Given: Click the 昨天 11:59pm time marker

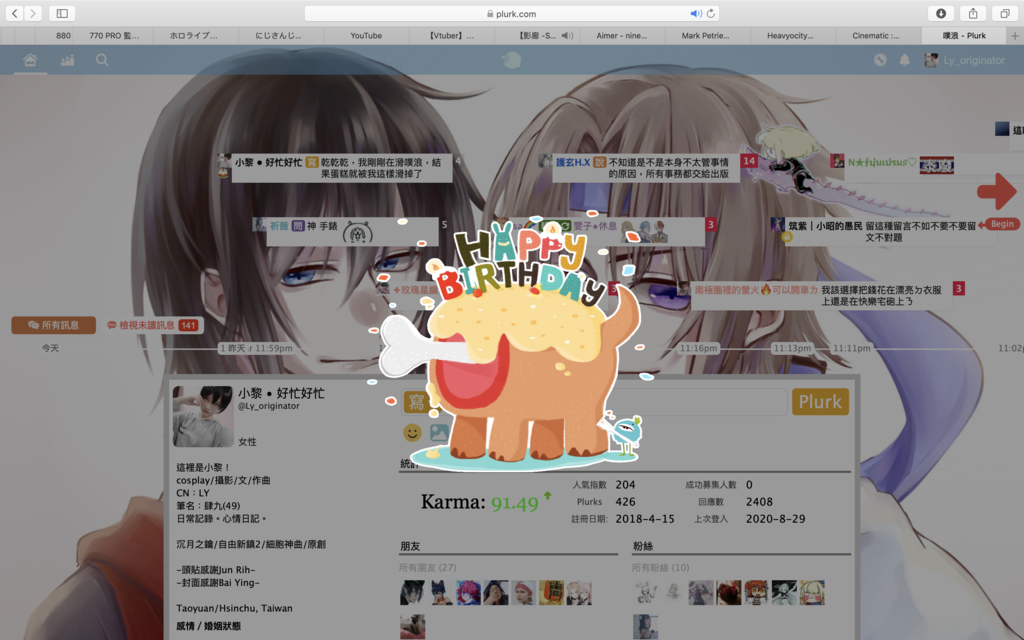Looking at the screenshot, I should 256,348.
